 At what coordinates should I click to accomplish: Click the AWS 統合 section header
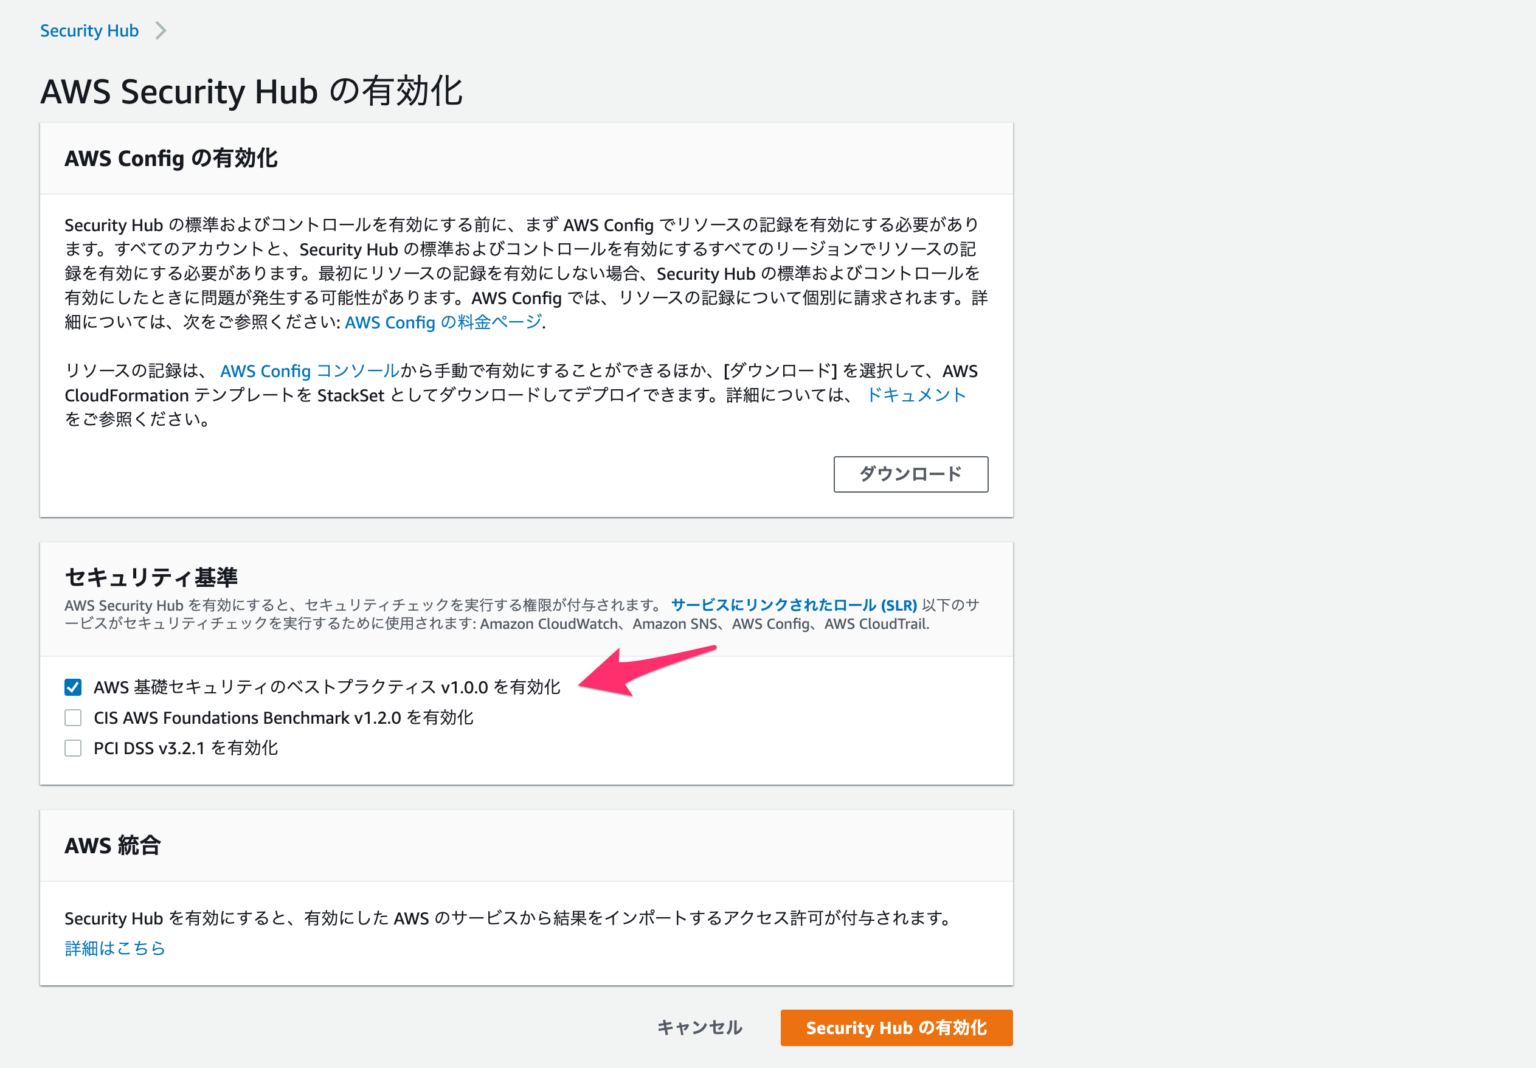[113, 845]
